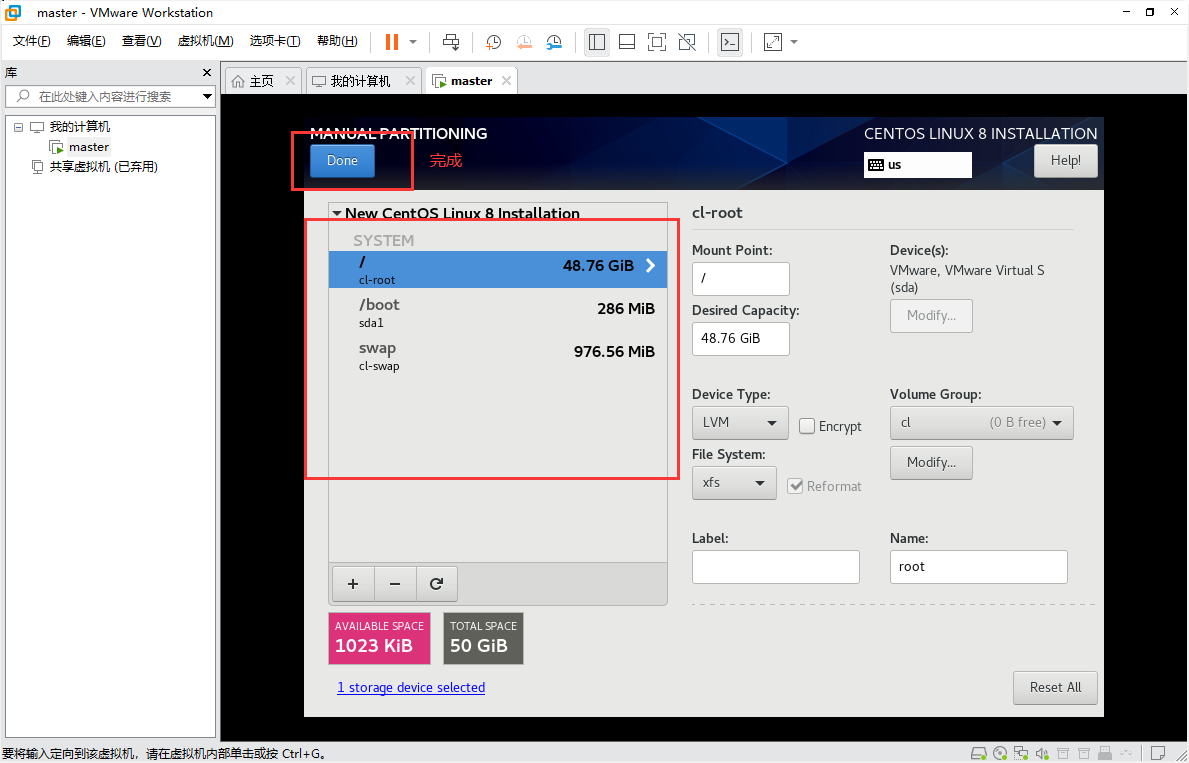Open the 查看(V) menu

tap(141, 41)
